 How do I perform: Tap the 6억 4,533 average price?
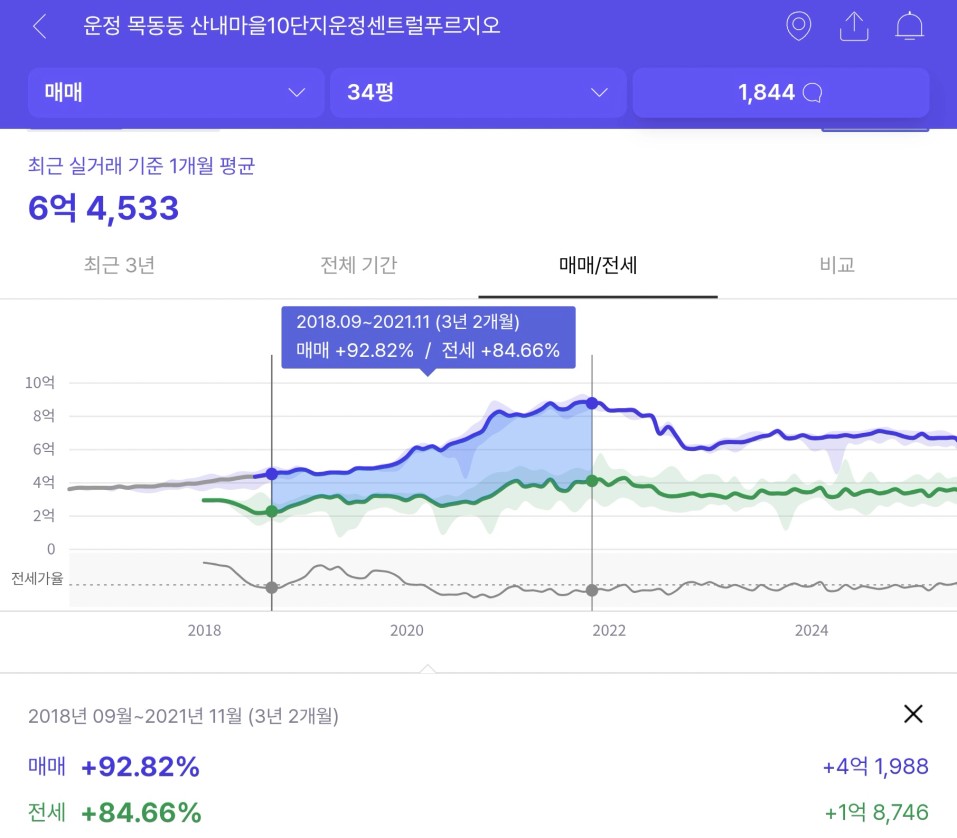(x=103, y=208)
